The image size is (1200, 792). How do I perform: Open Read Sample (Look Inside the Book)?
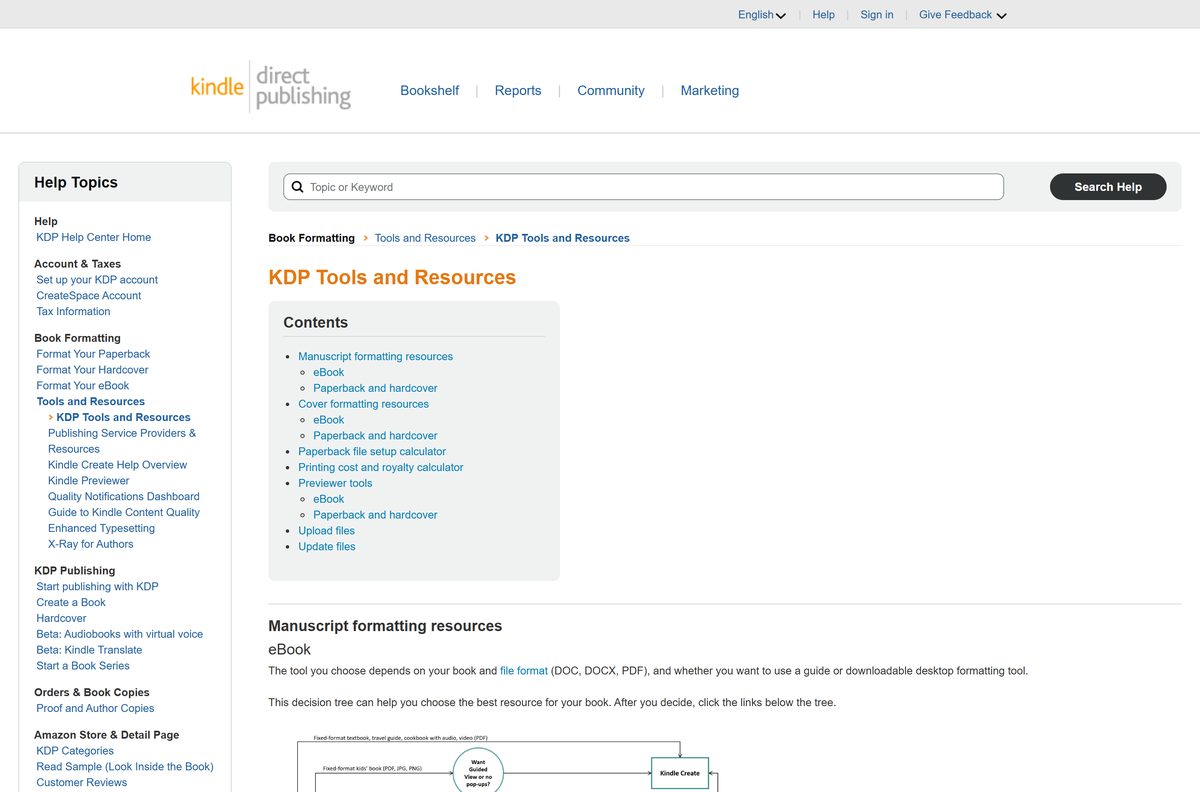pos(125,767)
